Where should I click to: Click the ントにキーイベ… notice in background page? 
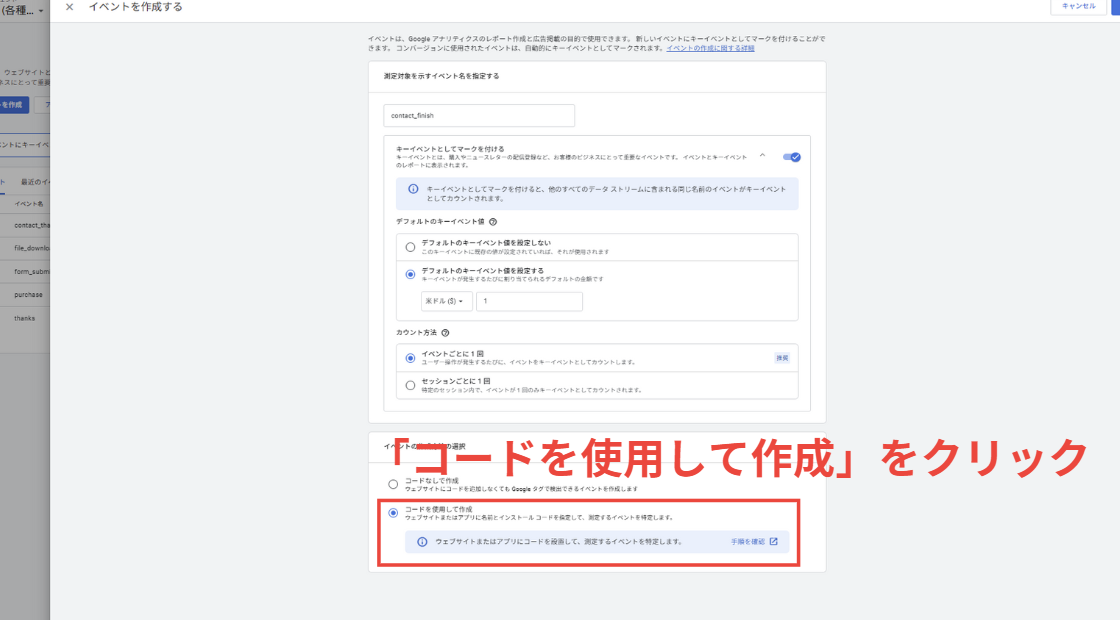(x=25, y=145)
